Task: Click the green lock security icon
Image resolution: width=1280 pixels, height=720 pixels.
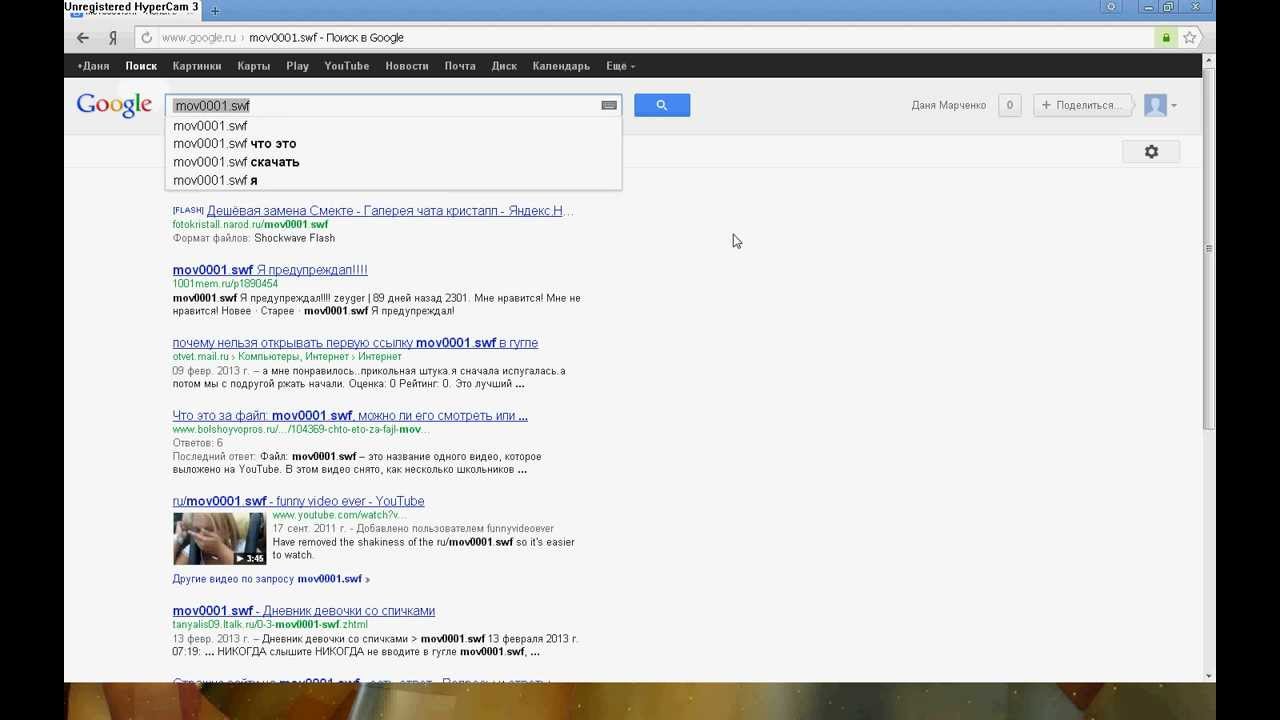Action: [1165, 38]
